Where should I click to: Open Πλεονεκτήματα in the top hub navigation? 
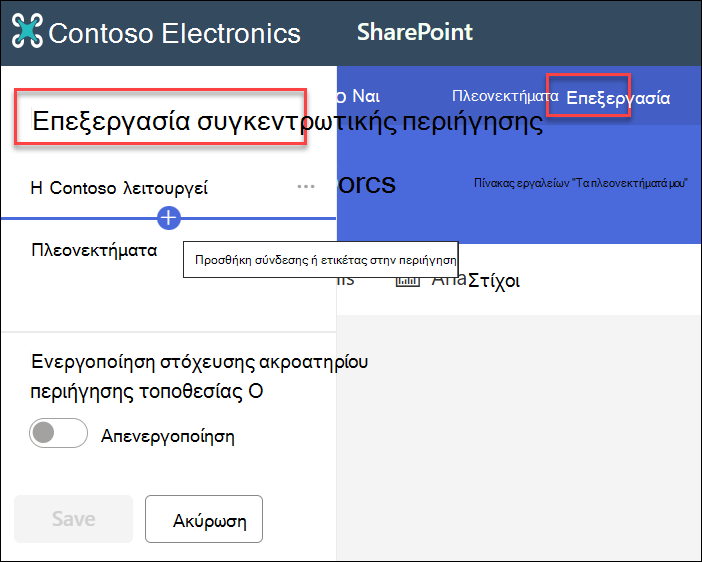pyautogui.click(x=505, y=96)
